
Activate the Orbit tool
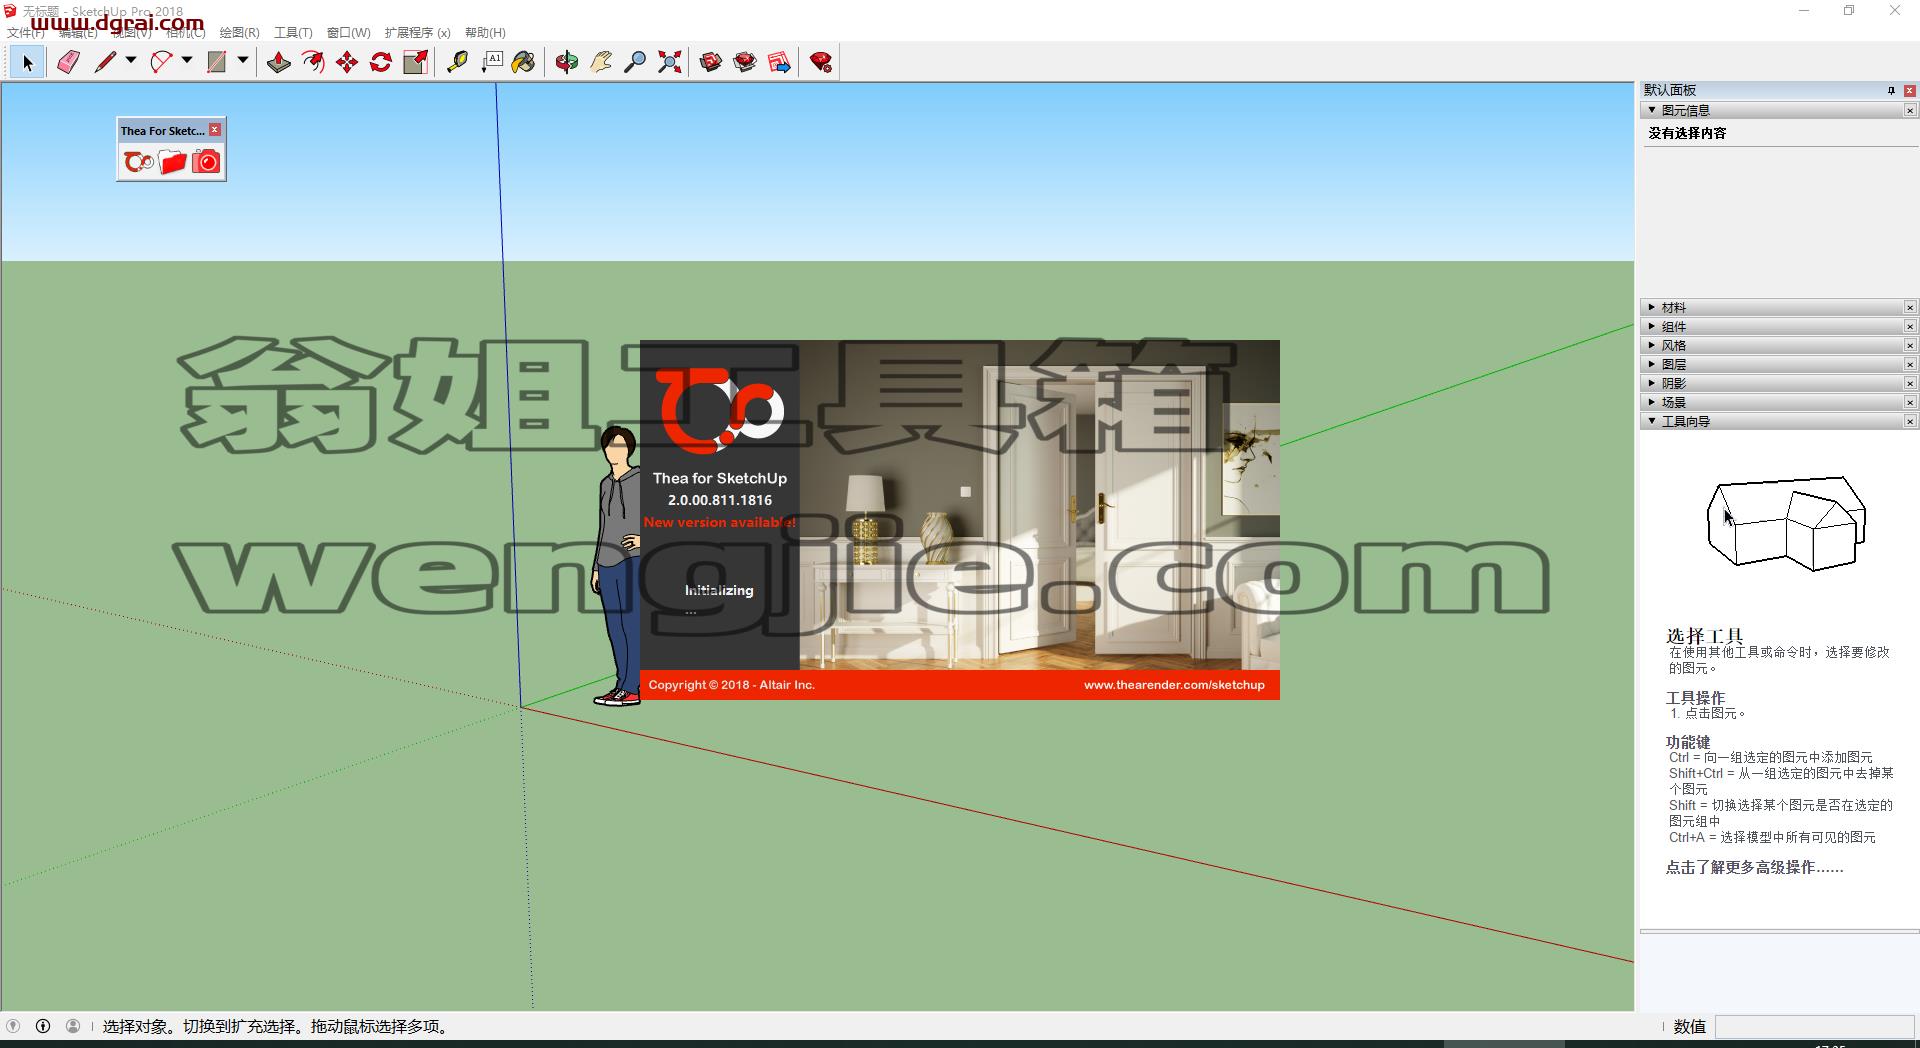tap(567, 62)
